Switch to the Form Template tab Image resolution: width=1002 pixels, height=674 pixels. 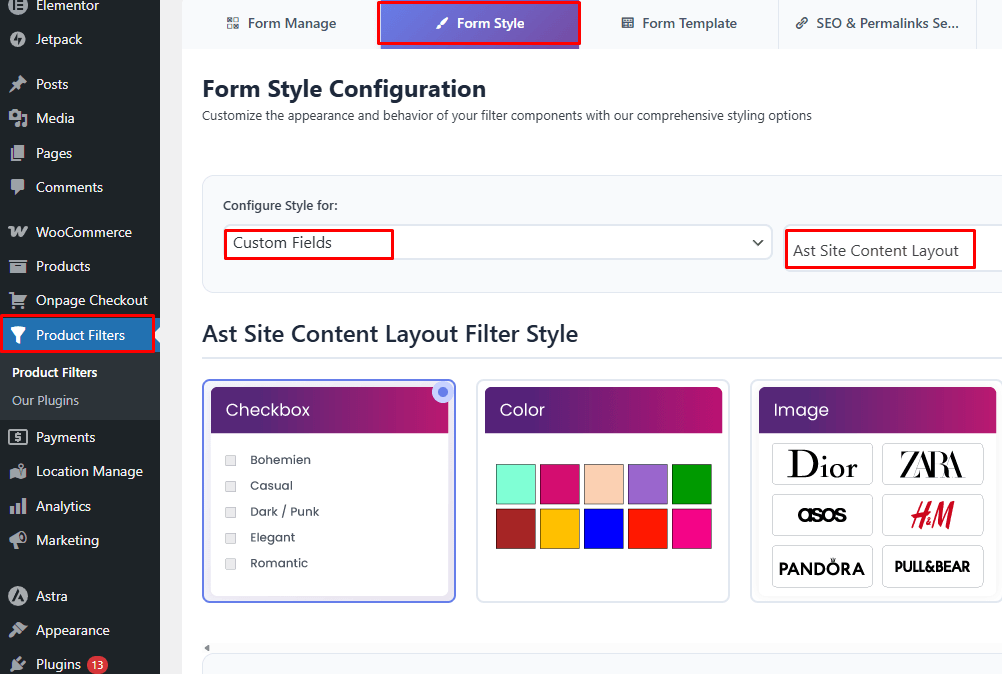pos(679,22)
